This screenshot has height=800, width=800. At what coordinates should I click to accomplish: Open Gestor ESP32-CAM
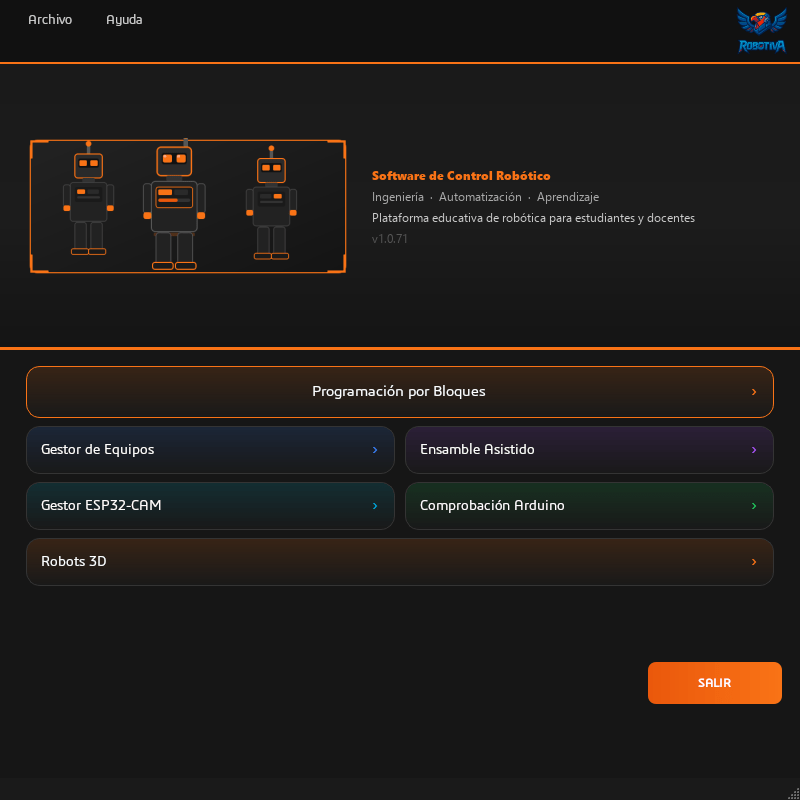click(210, 506)
